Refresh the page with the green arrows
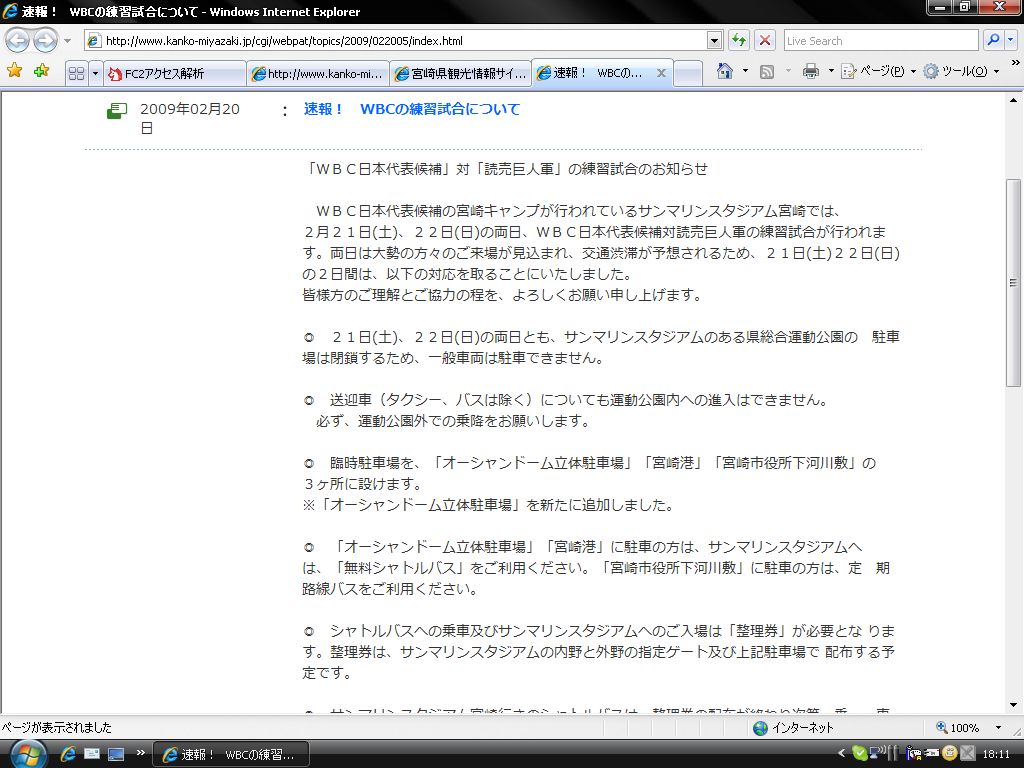Screen dimensions: 1024x768 [739, 40]
